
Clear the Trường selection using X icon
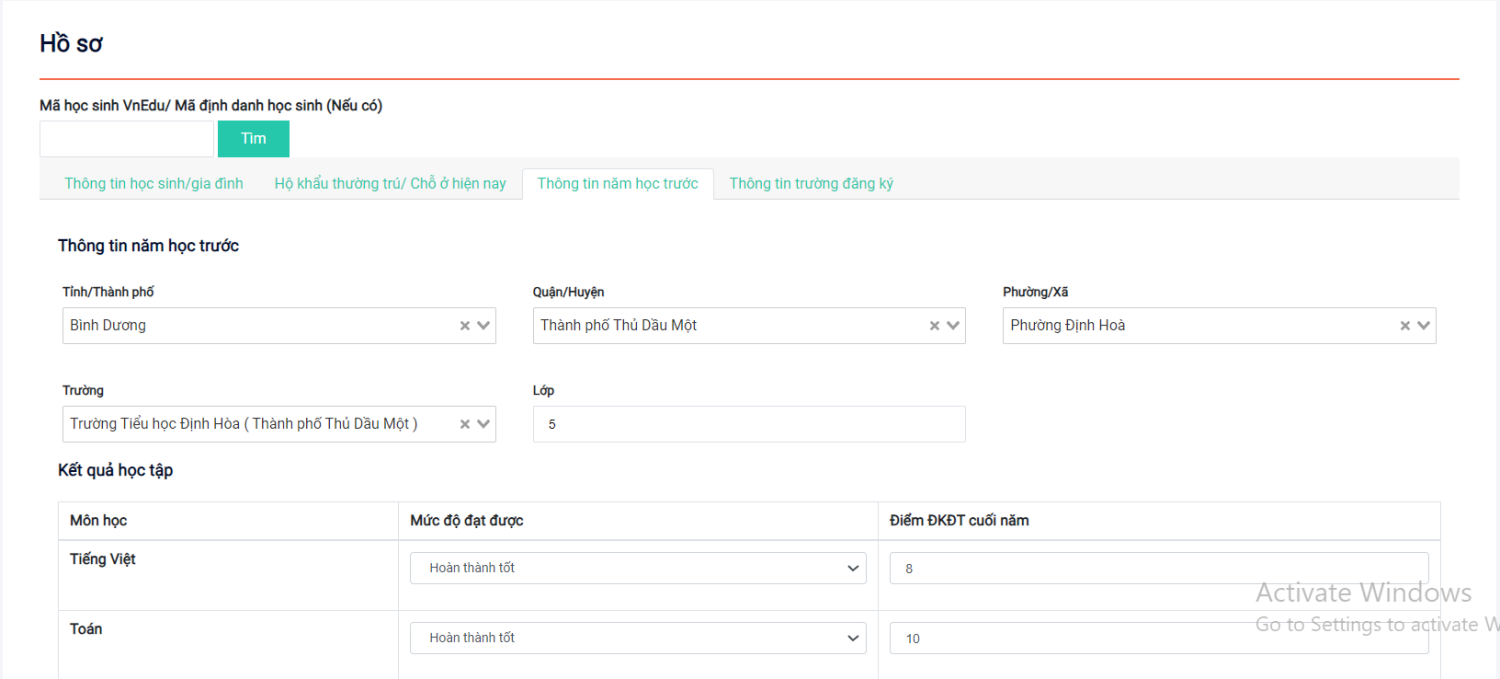[464, 424]
